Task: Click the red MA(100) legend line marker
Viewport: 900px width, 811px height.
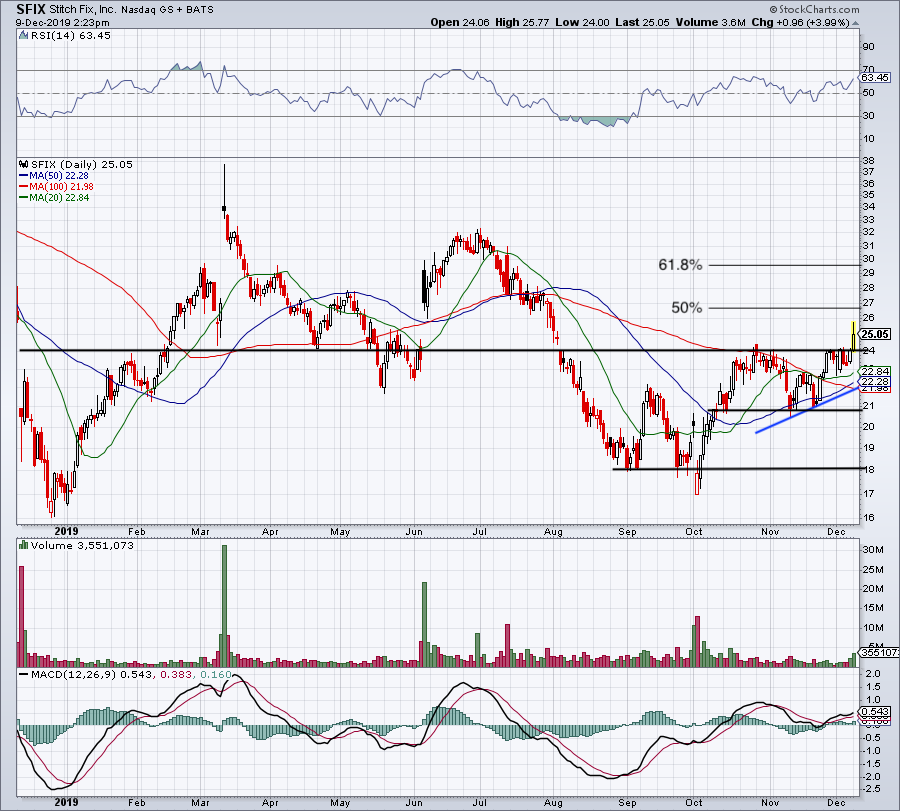Action: point(24,187)
